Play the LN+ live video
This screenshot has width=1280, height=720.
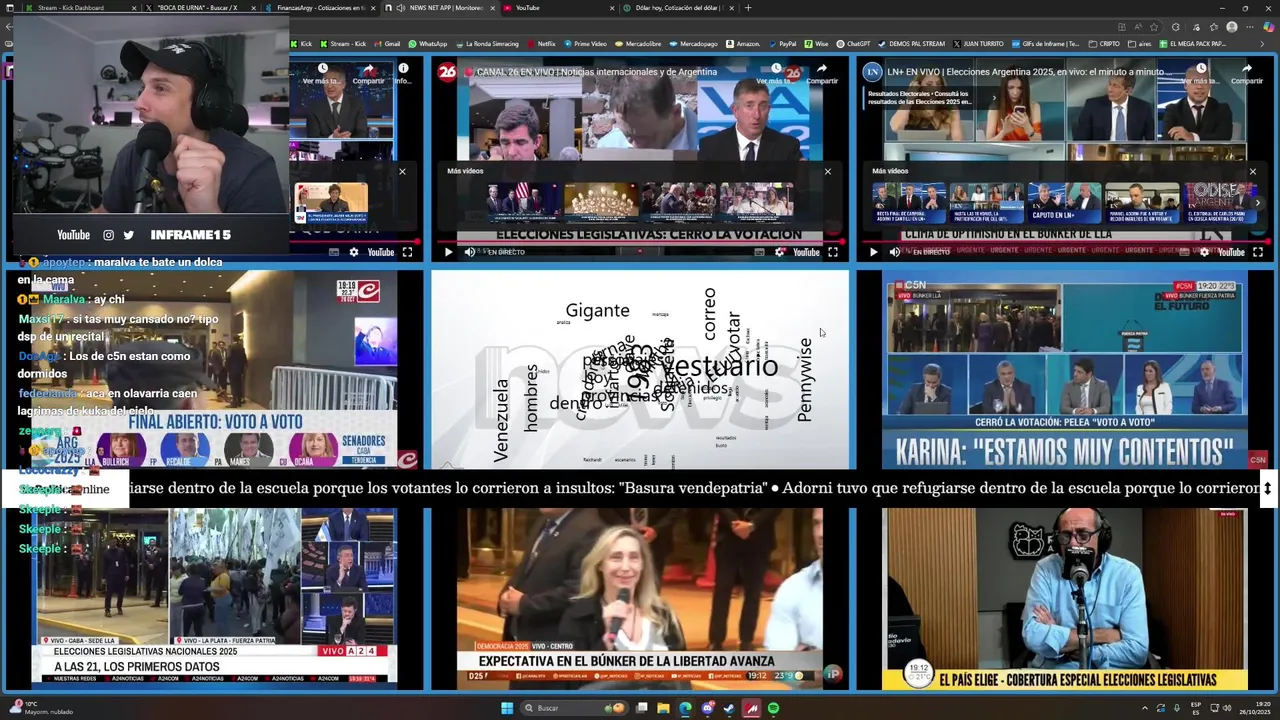coord(873,252)
